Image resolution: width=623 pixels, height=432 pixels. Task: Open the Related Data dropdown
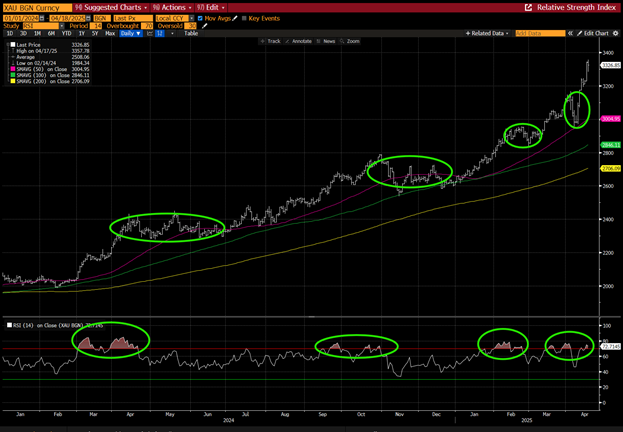pyautogui.click(x=487, y=33)
